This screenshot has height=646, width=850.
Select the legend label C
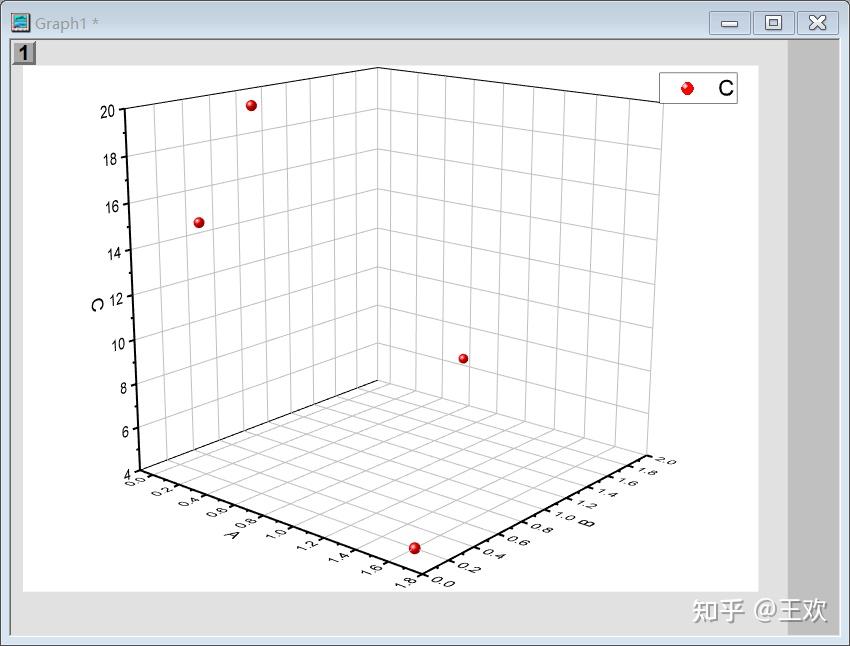(x=725, y=88)
